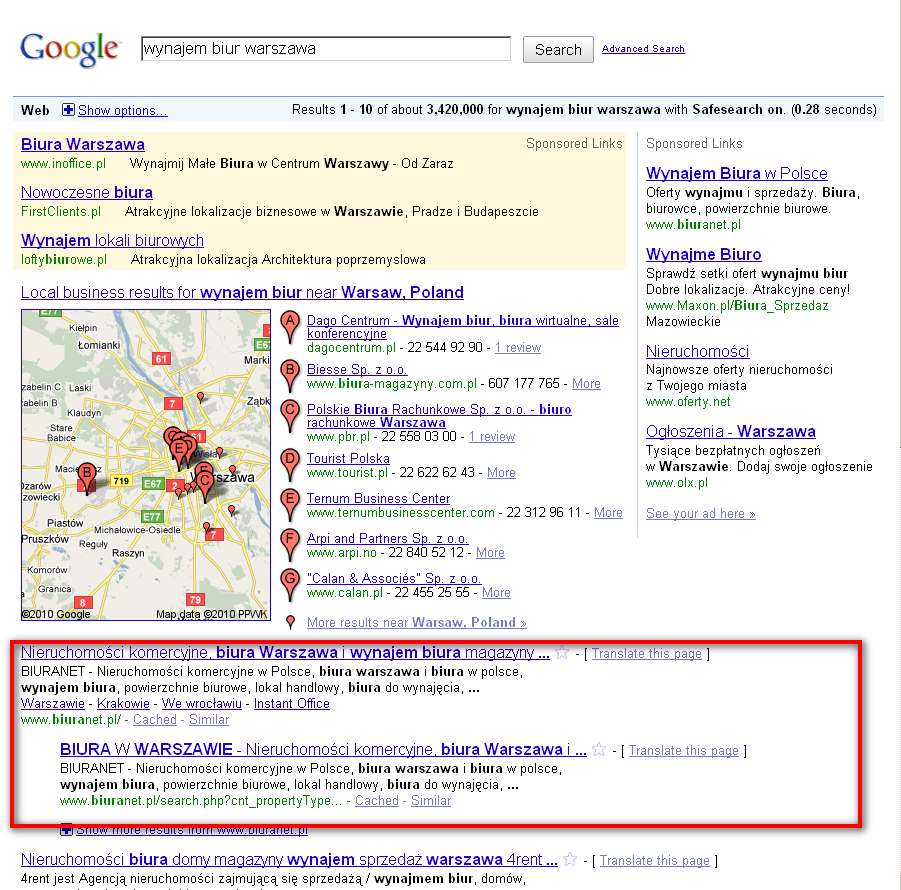Open Biesse Sp. z o.o. listing
Viewport: 901px width, 890px height.
click(357, 369)
